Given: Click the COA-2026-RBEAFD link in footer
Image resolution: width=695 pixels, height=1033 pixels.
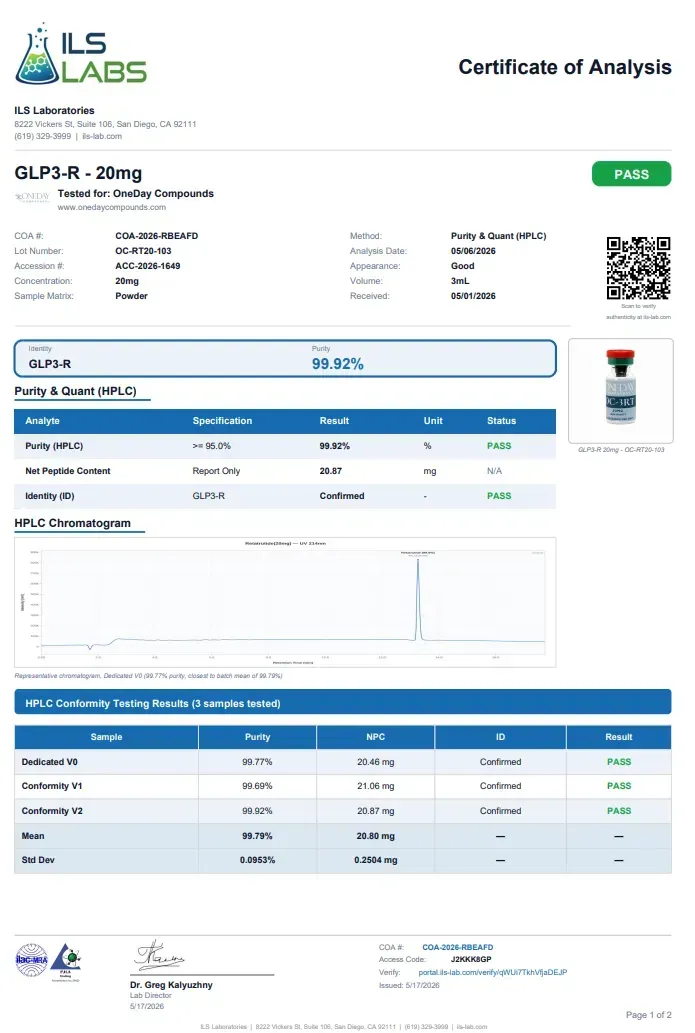Looking at the screenshot, I should click(457, 947).
